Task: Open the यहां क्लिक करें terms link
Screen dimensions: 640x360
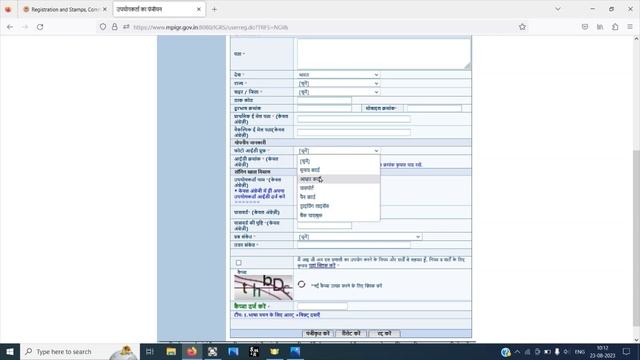Action: (x=322, y=265)
